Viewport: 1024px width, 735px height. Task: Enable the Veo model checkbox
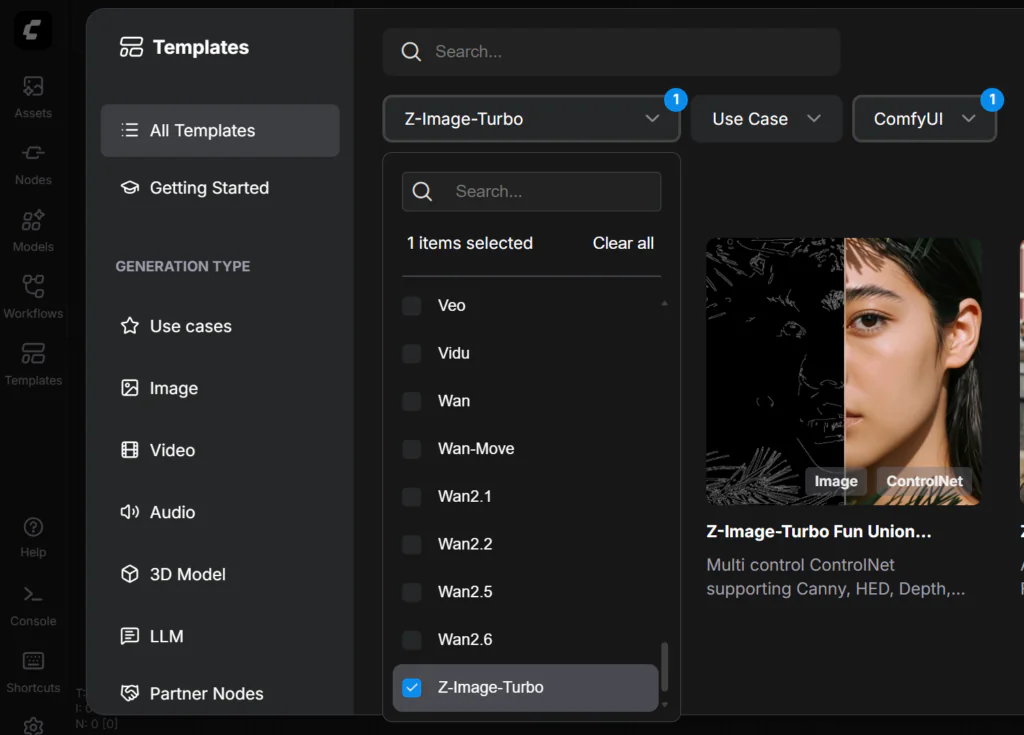tap(412, 306)
